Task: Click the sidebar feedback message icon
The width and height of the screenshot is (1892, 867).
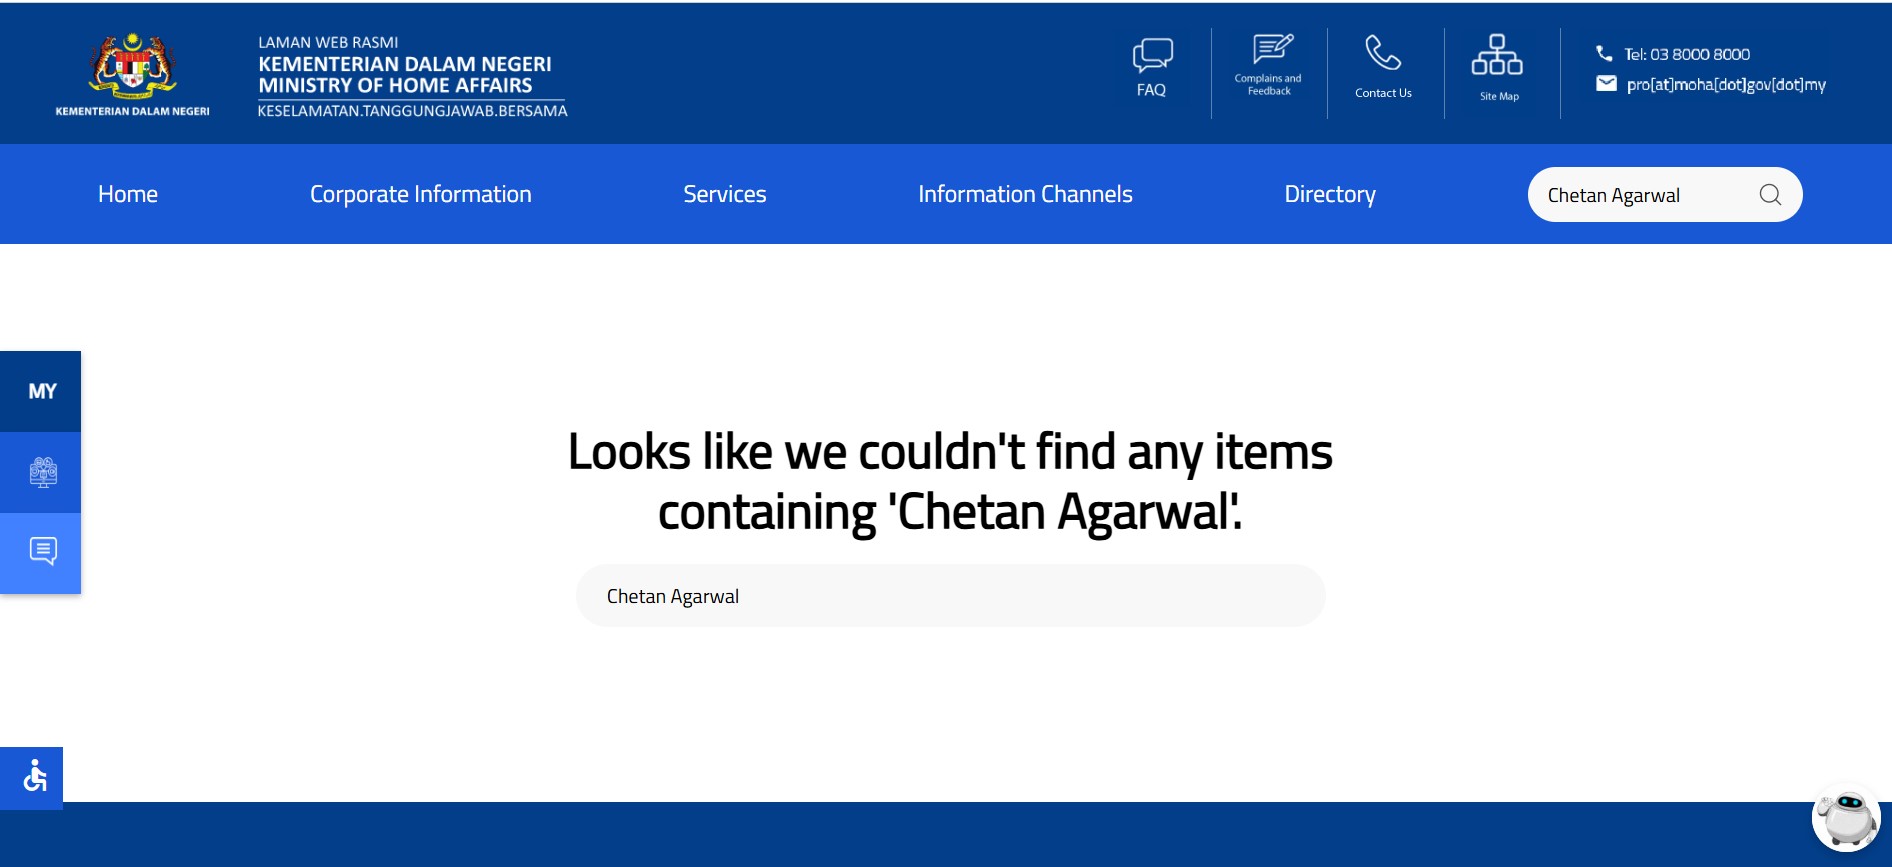Action: point(42,552)
